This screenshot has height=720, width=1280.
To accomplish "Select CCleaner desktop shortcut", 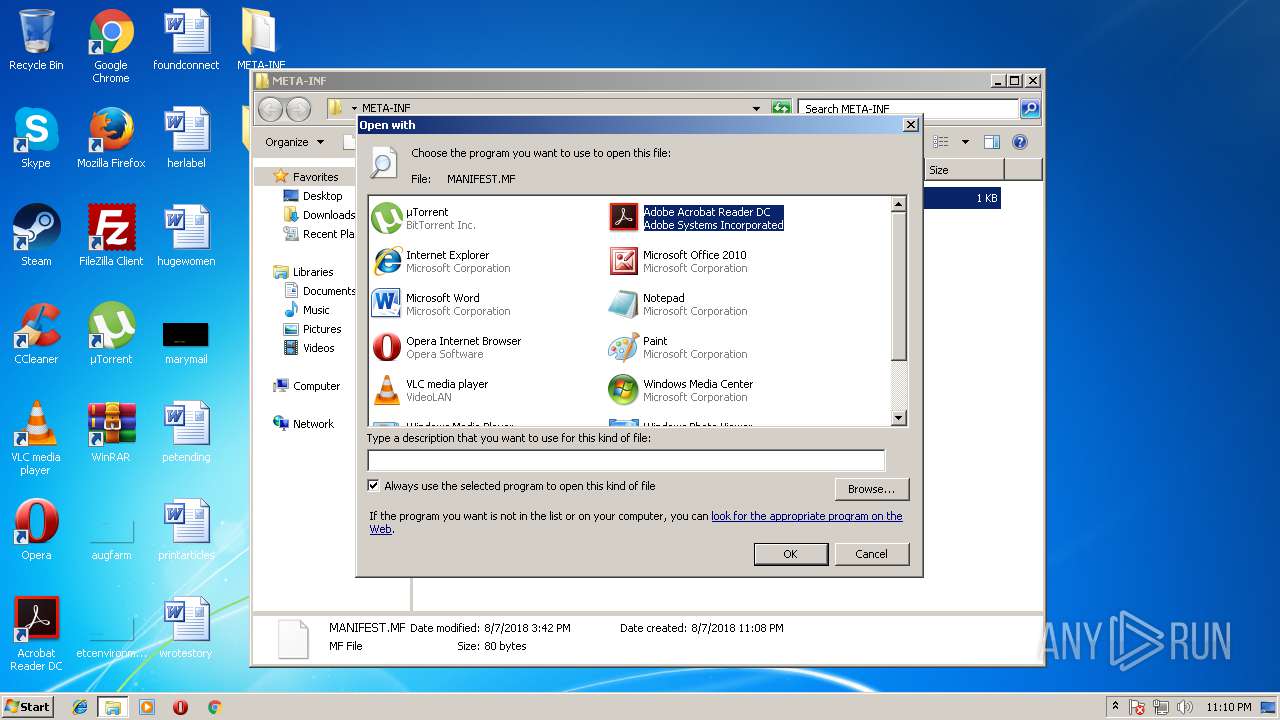I will coord(36,334).
